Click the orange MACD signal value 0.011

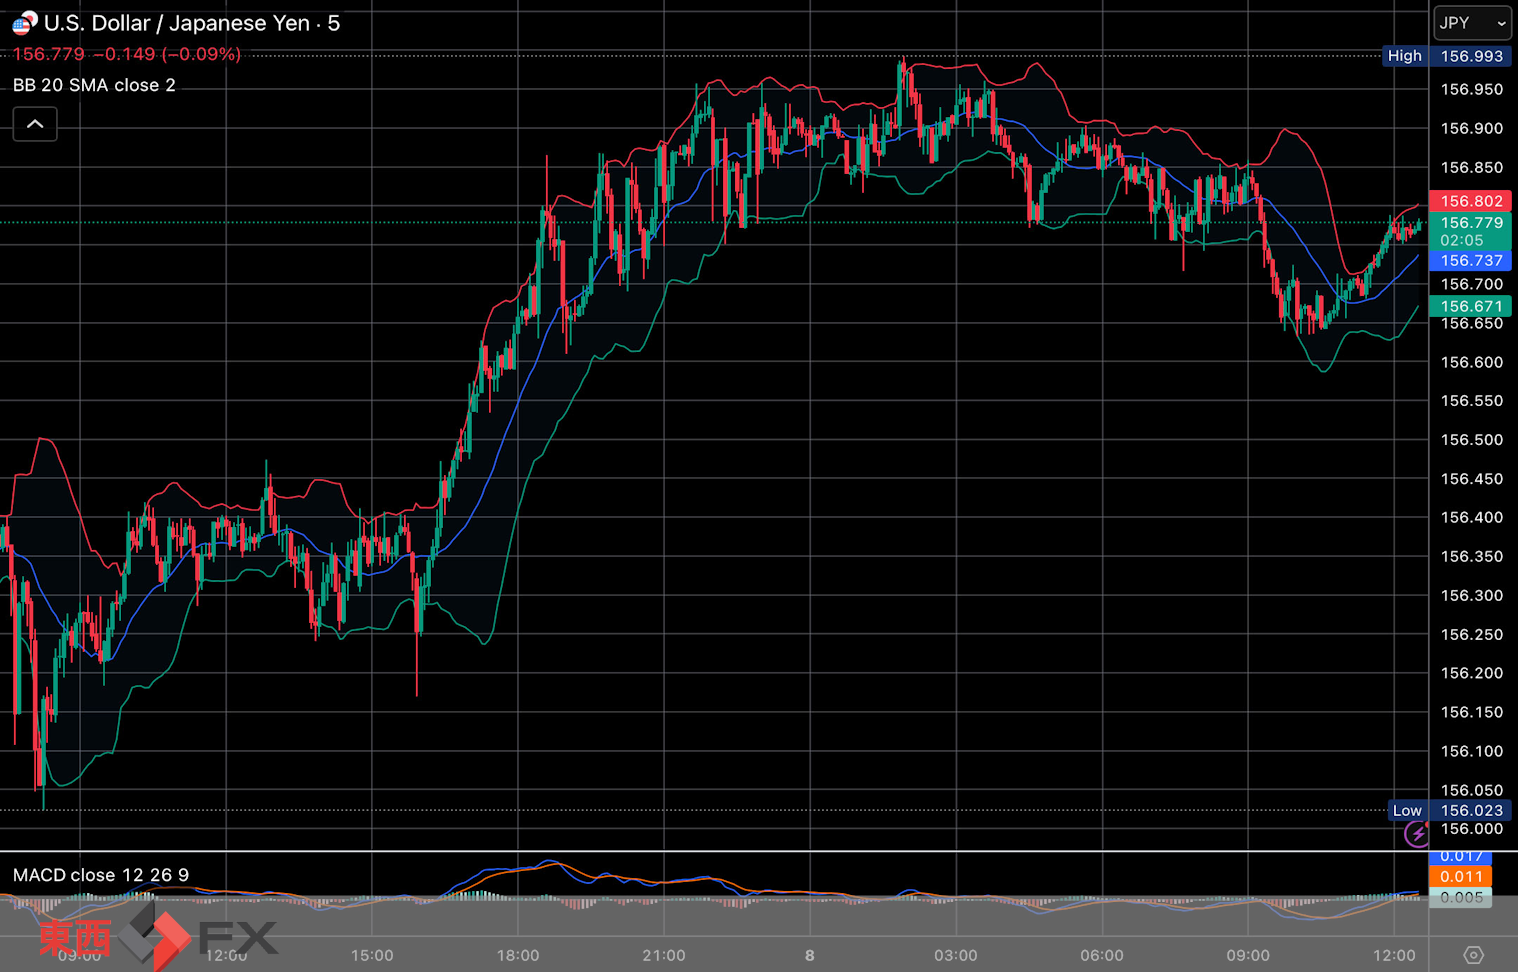(x=1461, y=877)
